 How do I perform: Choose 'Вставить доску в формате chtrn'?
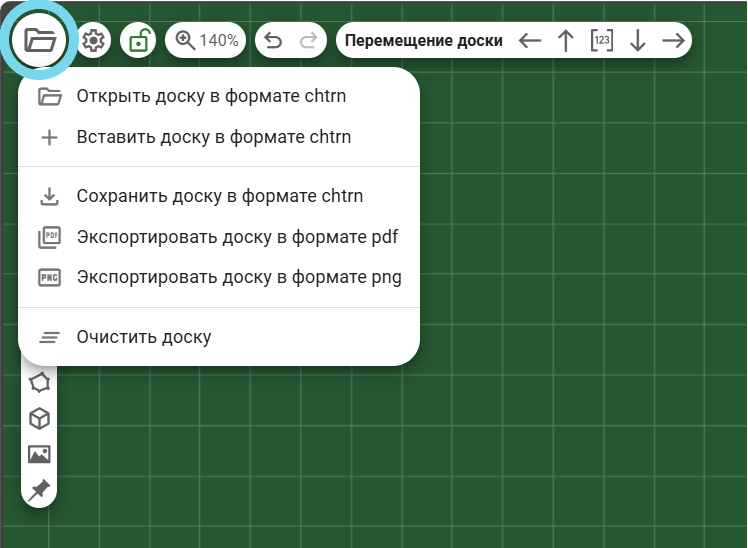[x=213, y=137]
